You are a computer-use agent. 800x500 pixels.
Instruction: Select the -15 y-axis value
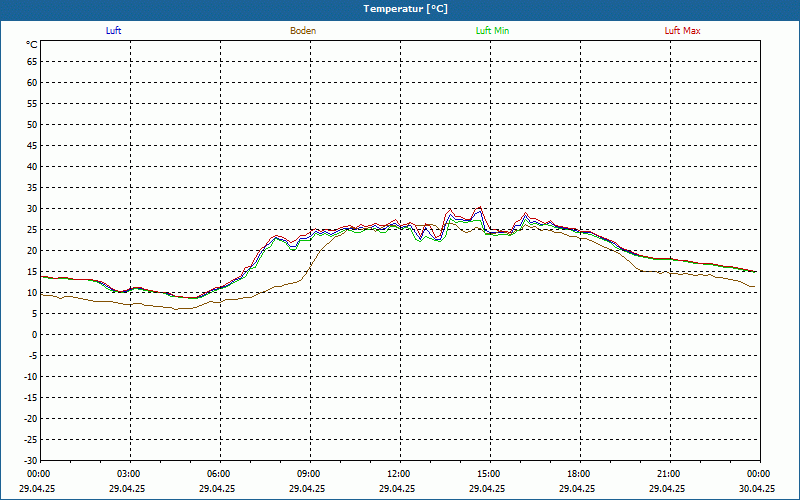click(31, 398)
